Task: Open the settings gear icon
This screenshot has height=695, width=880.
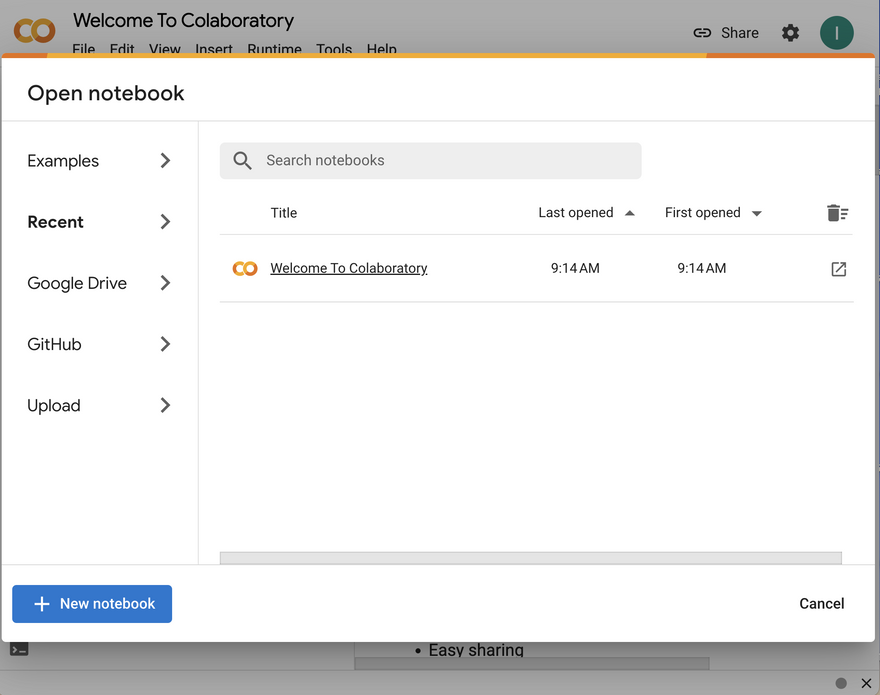Action: (790, 33)
